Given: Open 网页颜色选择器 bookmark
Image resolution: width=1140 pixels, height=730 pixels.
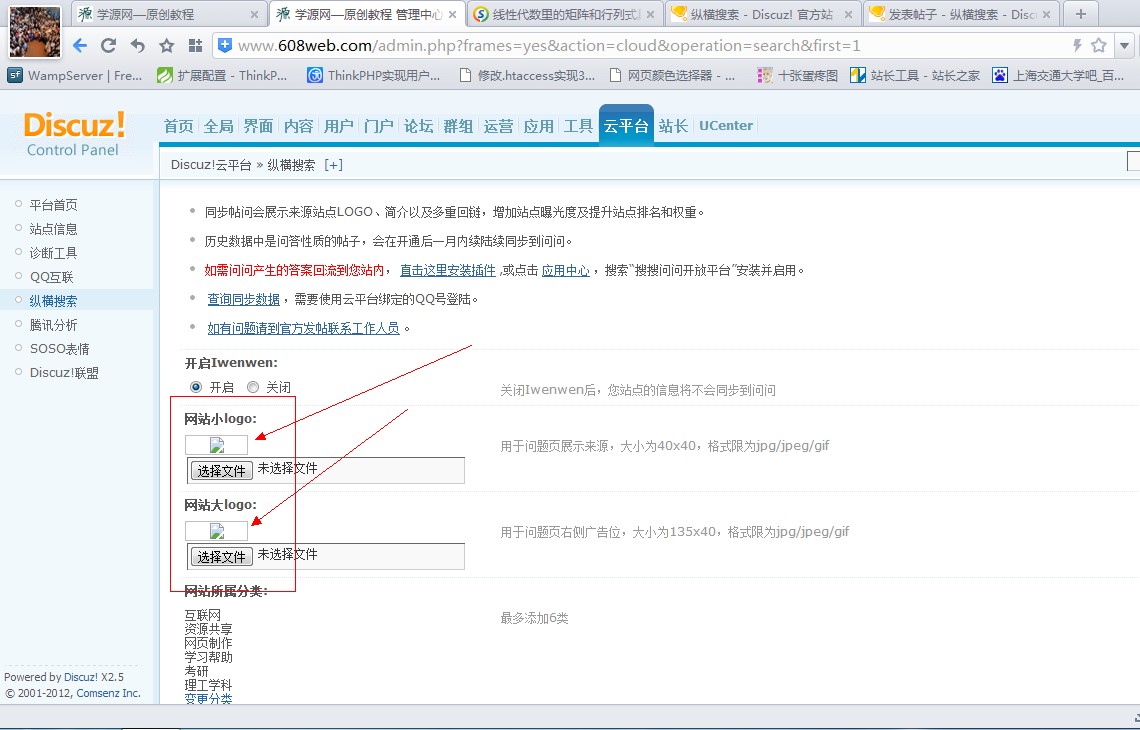Looking at the screenshot, I should click(x=673, y=75).
